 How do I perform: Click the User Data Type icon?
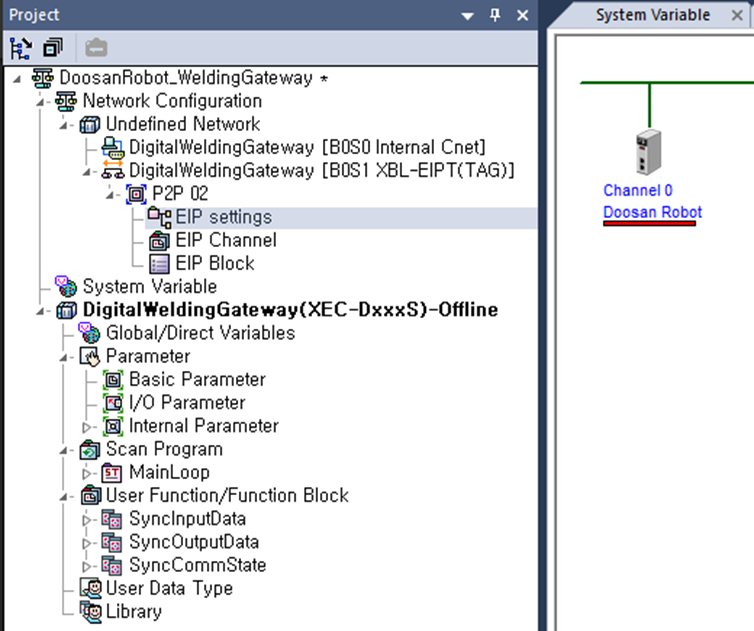(91, 588)
